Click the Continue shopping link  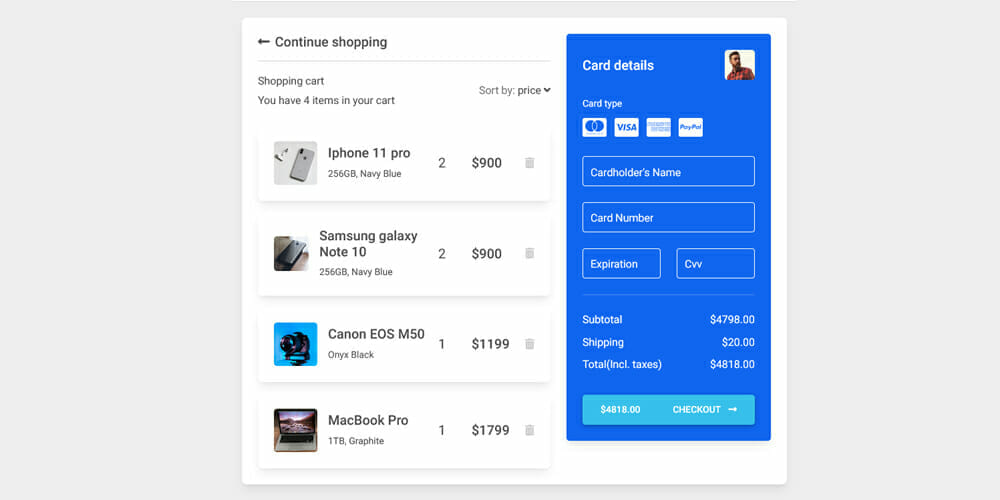[x=330, y=42]
